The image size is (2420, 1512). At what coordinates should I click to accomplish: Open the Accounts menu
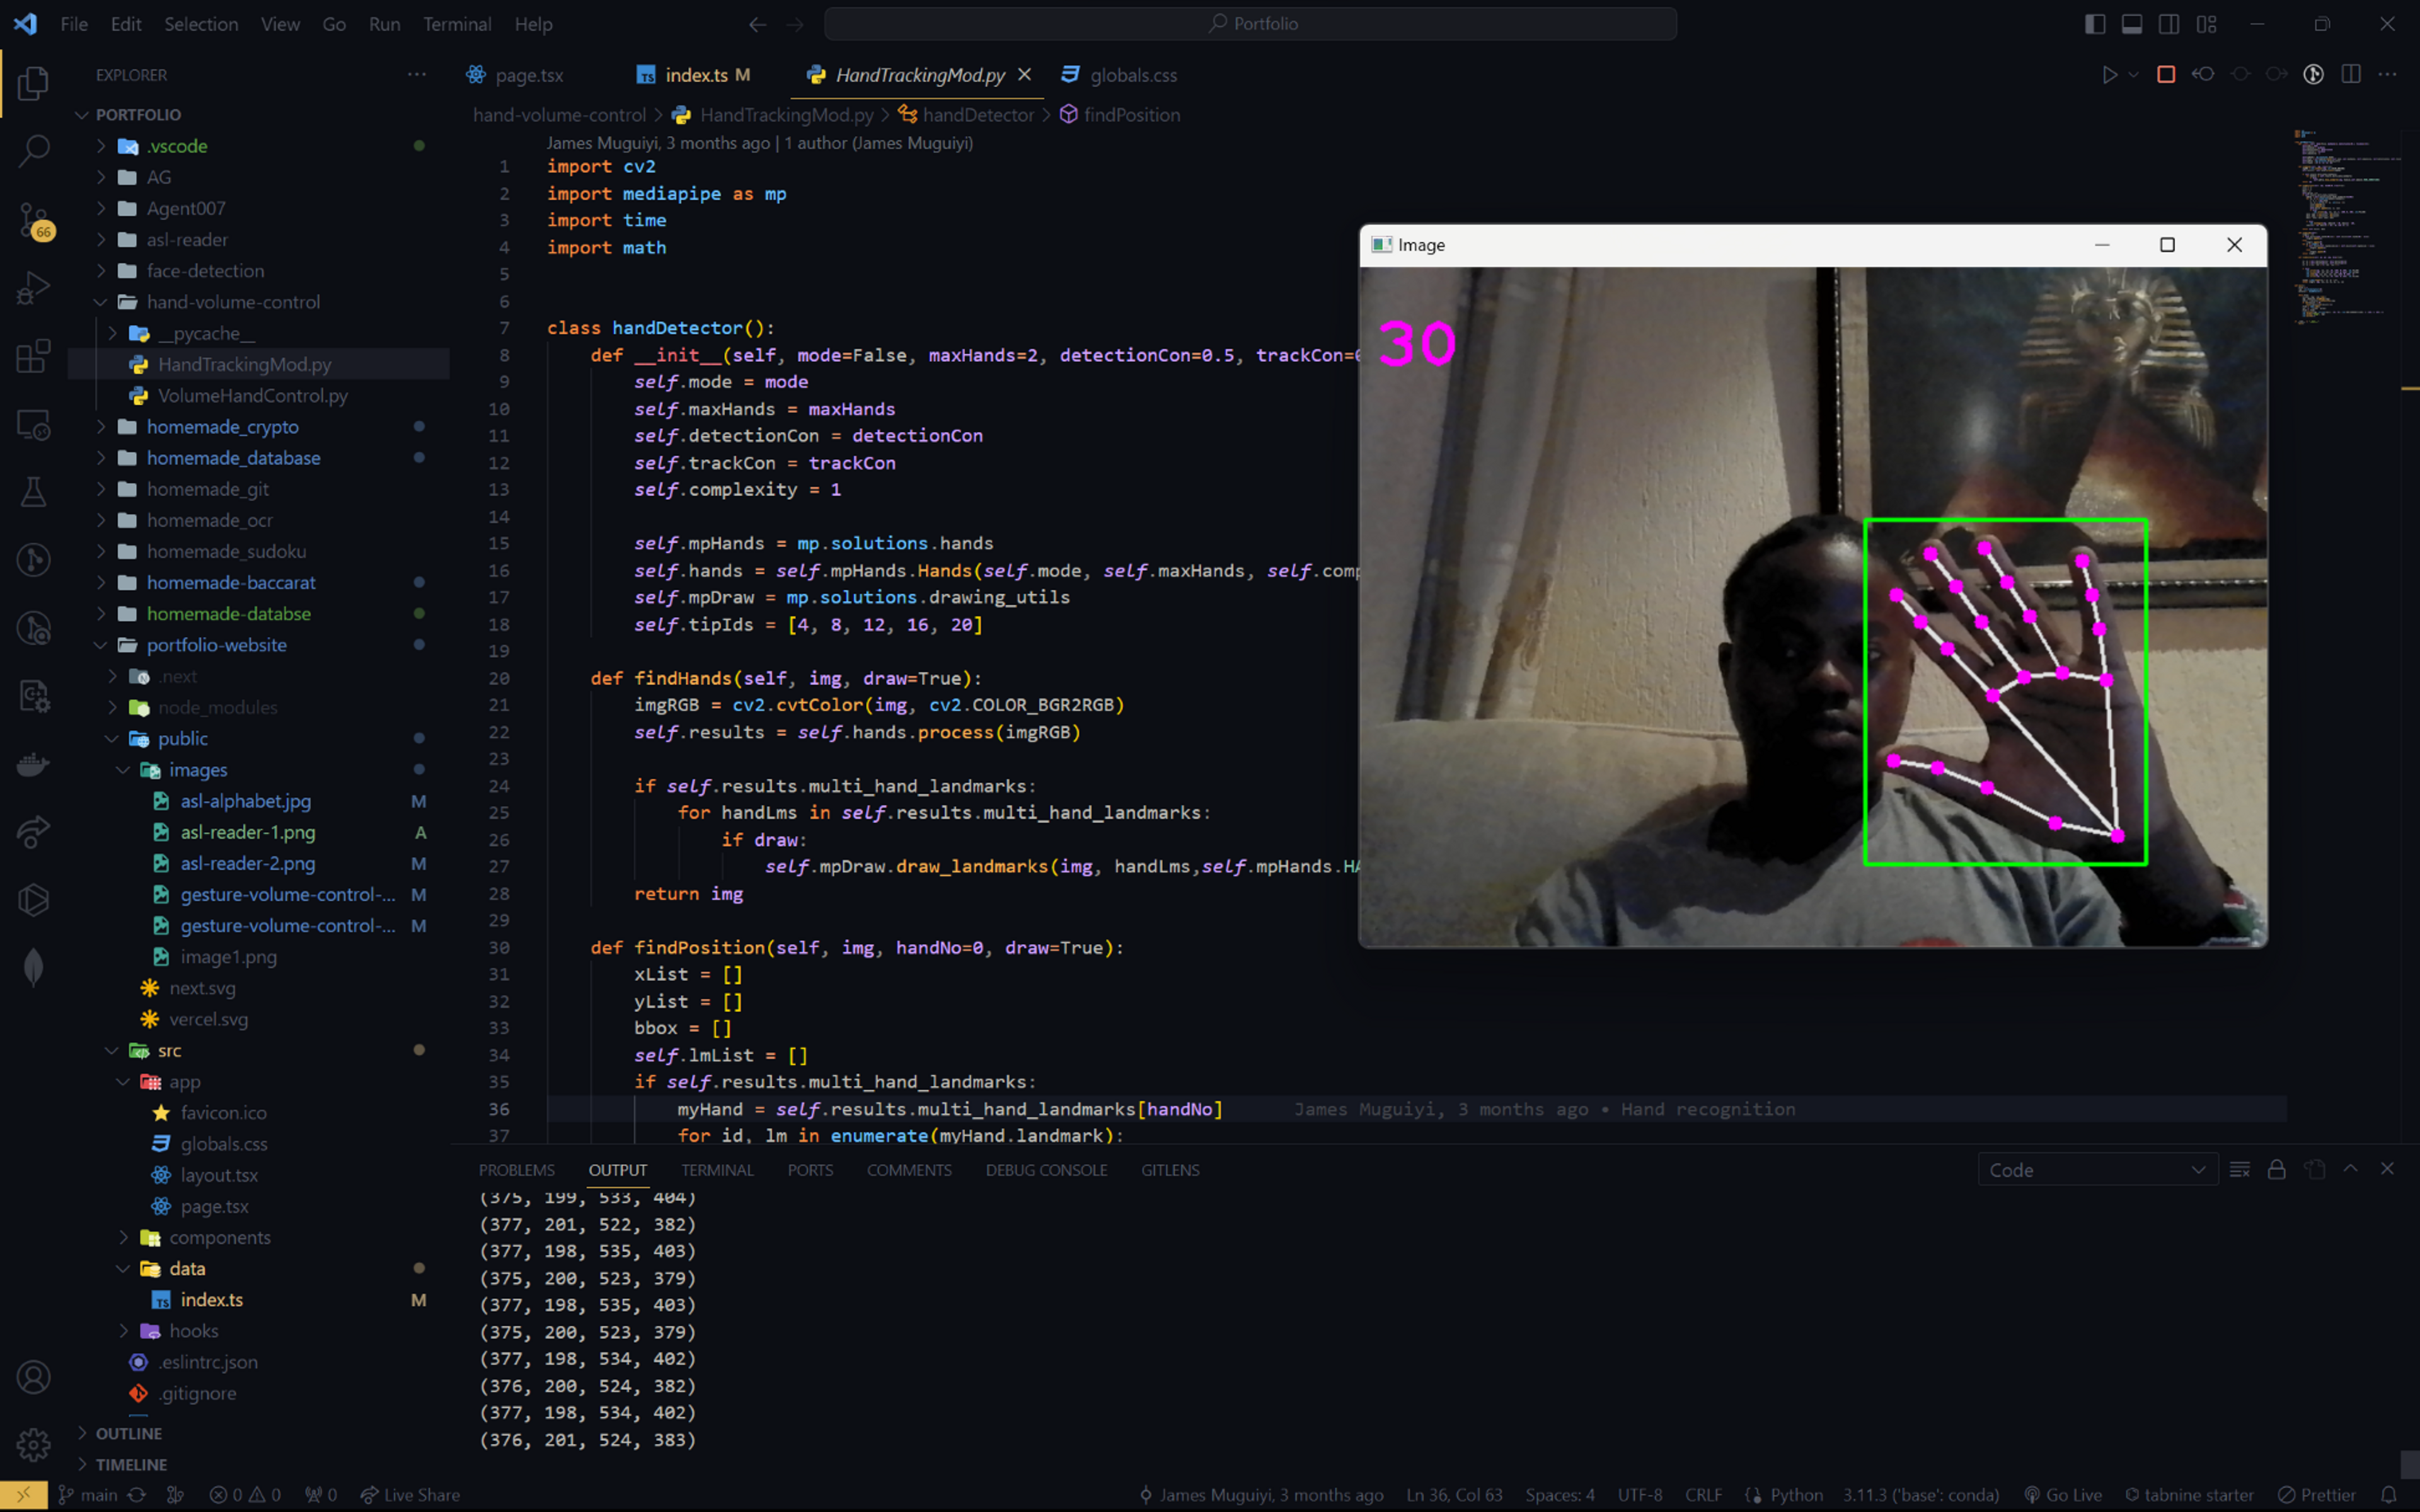(x=33, y=1377)
